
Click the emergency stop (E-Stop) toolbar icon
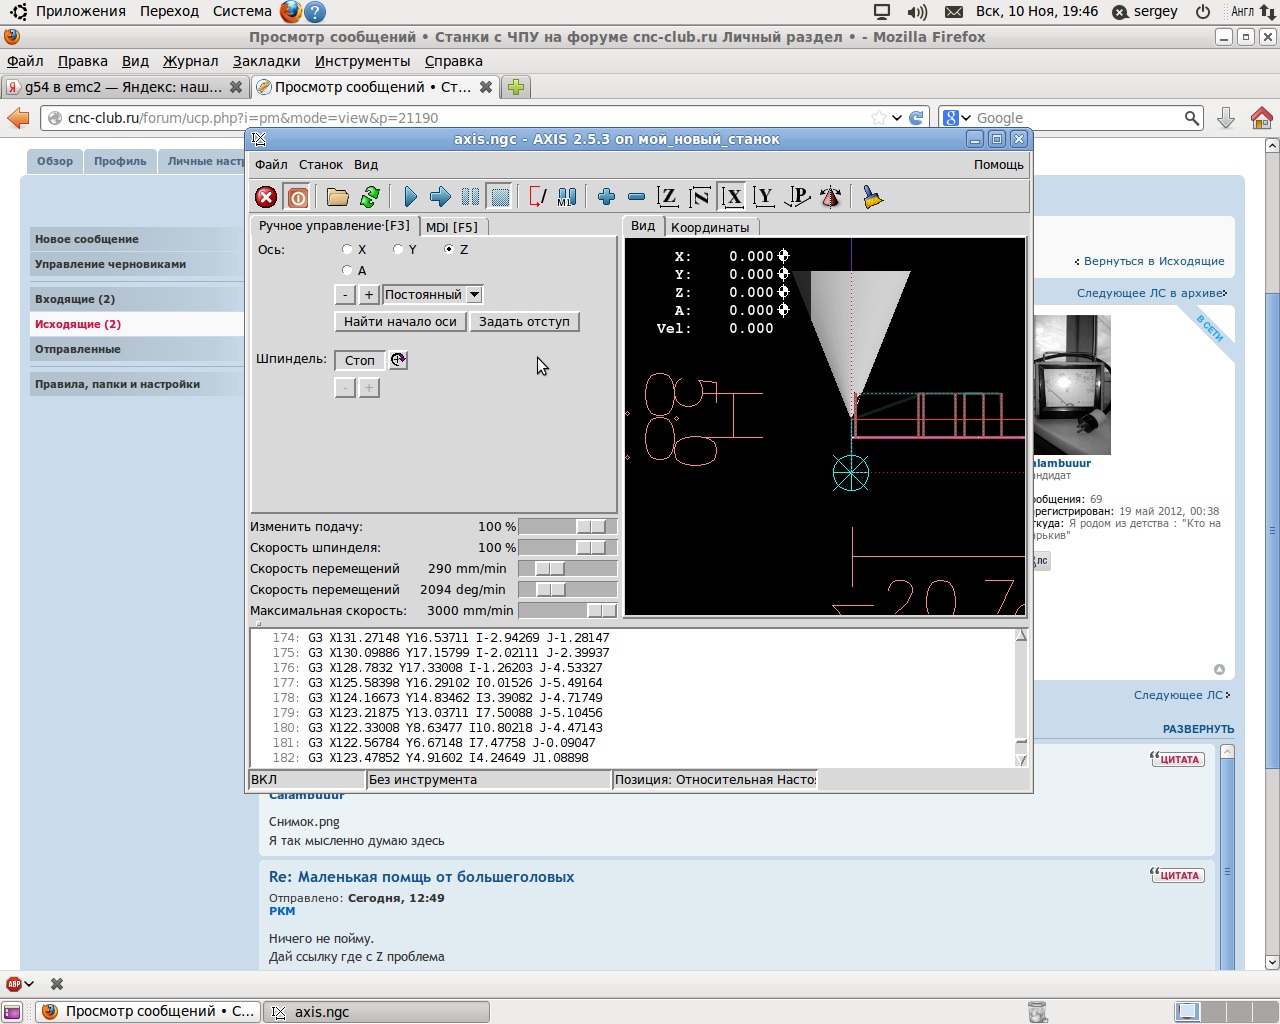point(266,197)
